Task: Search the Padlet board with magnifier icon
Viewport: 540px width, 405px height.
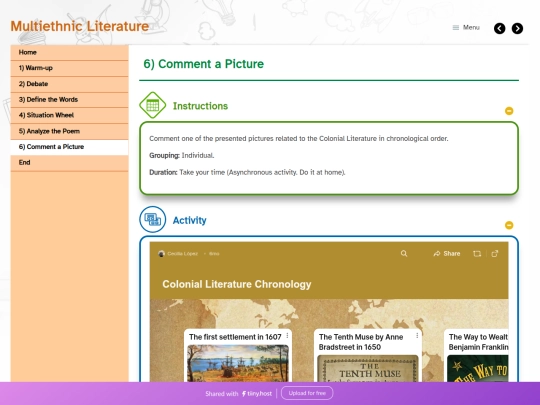Action: (x=404, y=254)
